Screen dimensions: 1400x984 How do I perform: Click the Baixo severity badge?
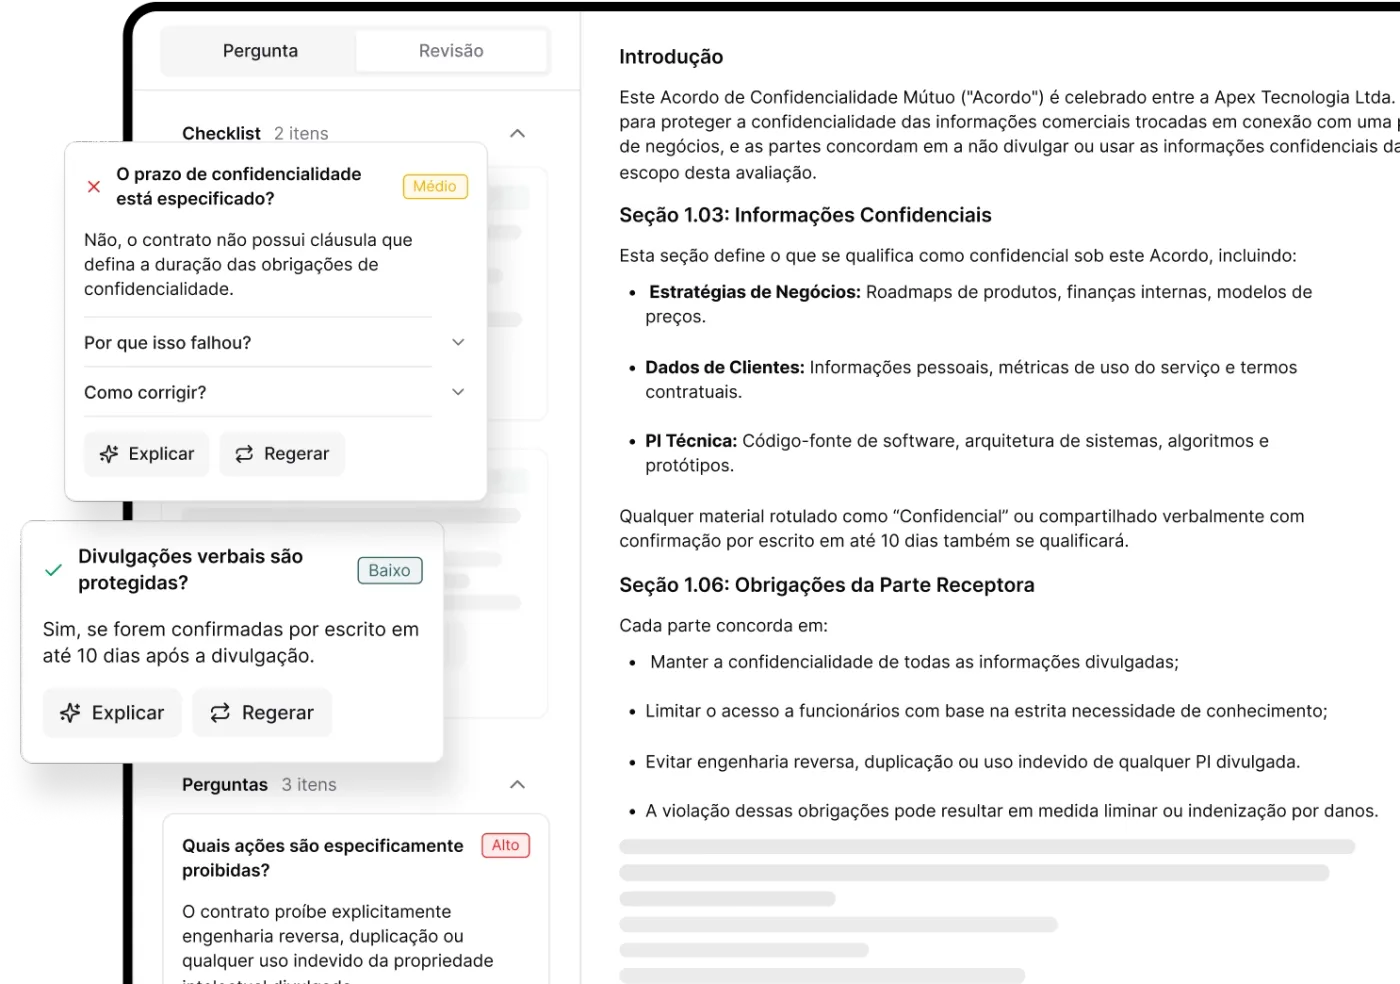[x=389, y=570]
